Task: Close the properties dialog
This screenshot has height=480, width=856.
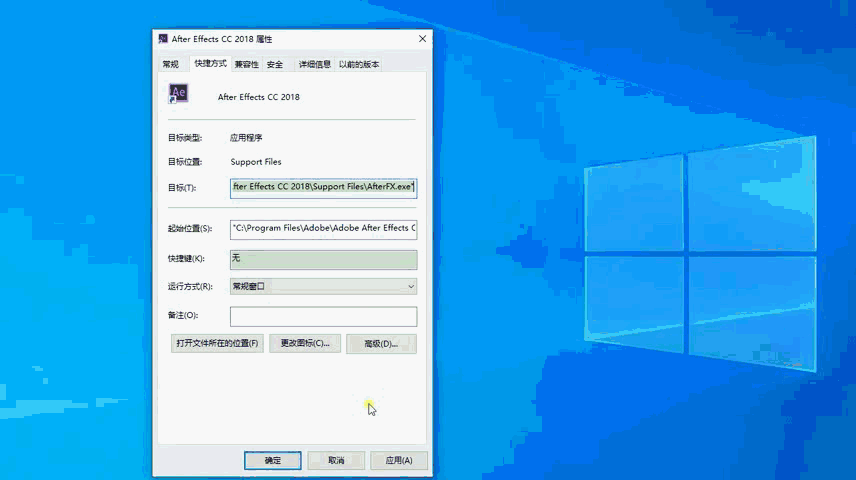Action: (423, 39)
